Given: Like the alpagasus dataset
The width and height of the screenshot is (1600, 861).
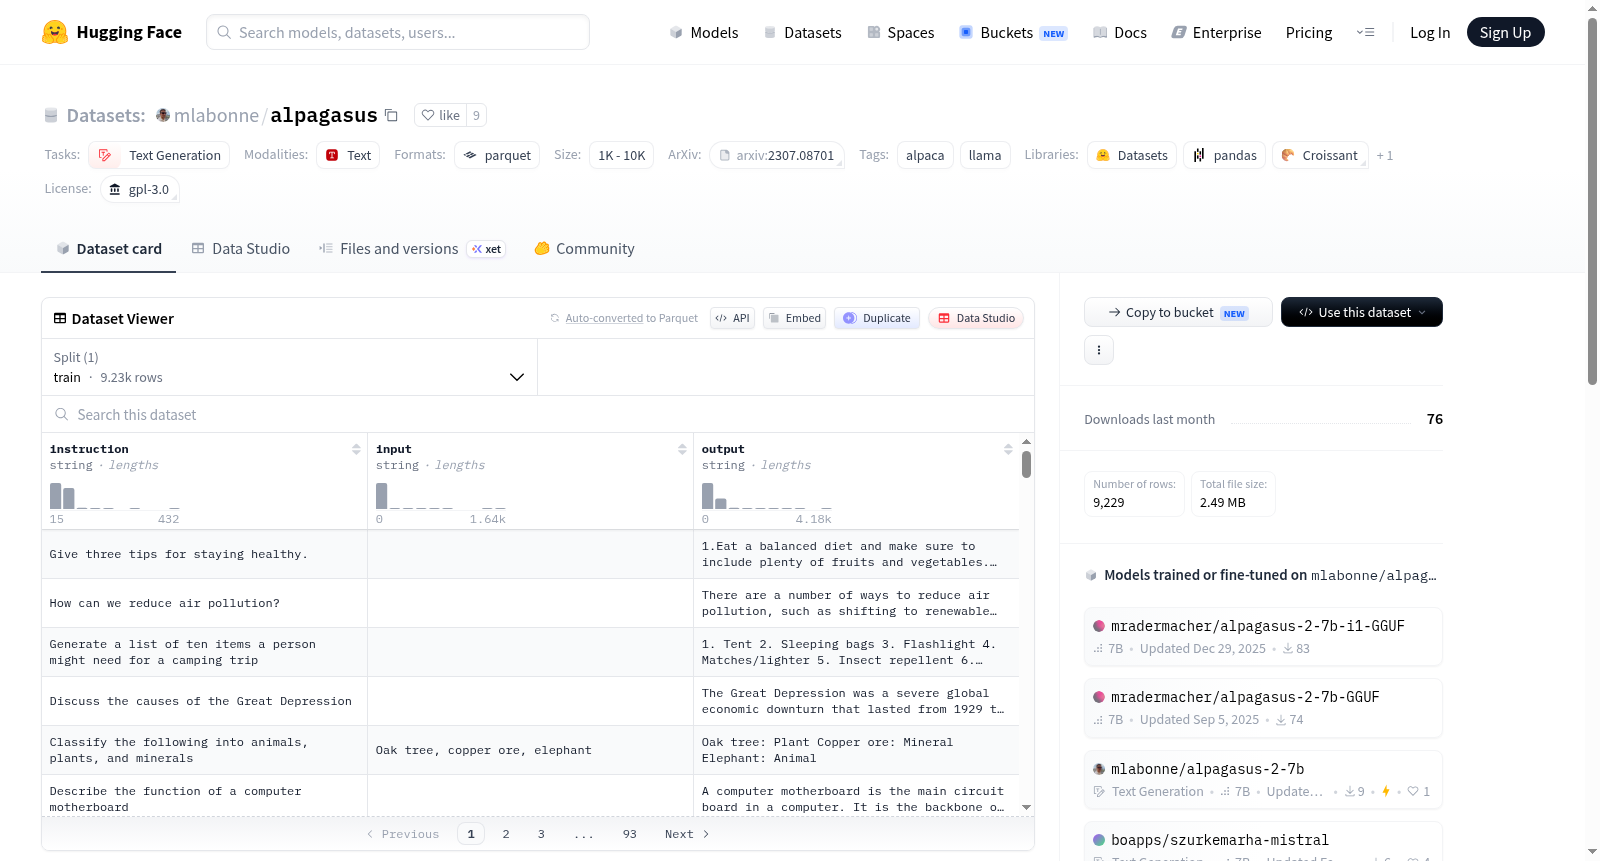Looking at the screenshot, I should (441, 115).
